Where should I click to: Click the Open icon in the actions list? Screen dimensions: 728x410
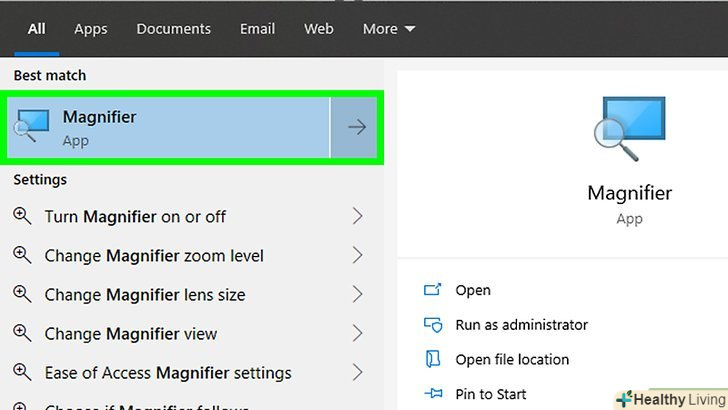pyautogui.click(x=433, y=290)
